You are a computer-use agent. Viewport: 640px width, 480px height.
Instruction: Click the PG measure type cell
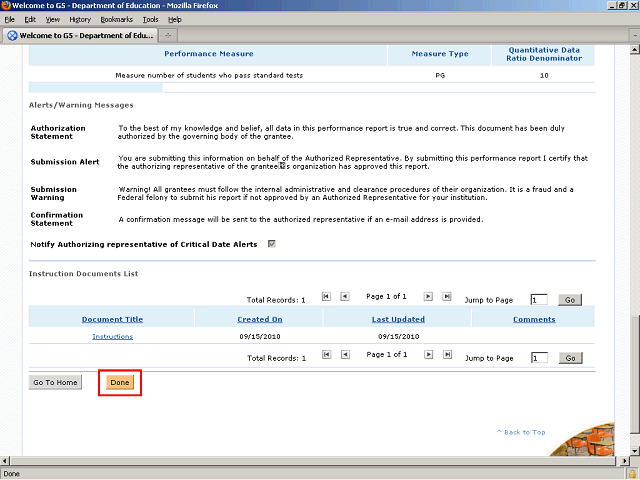click(x=440, y=75)
